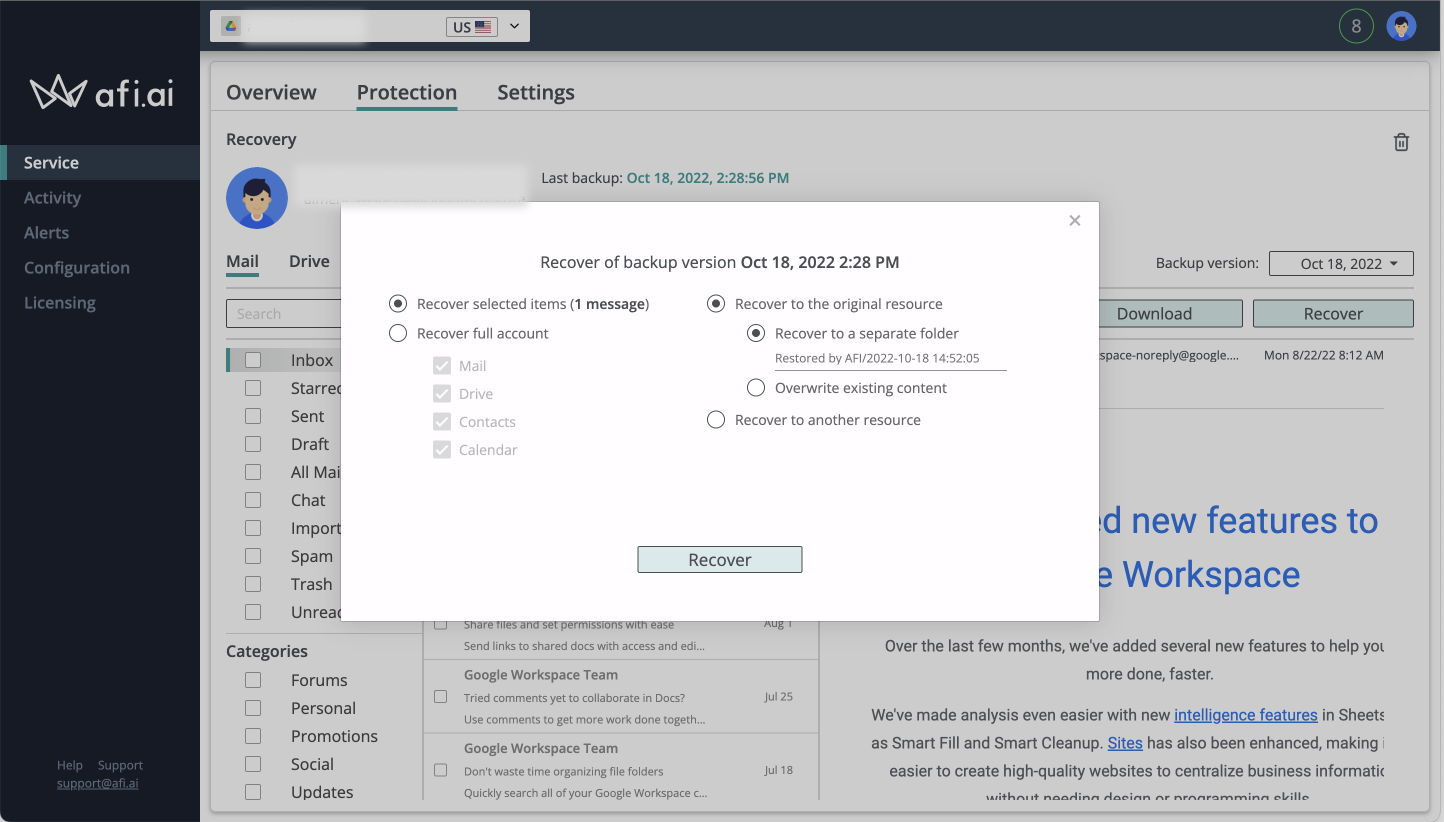The image size is (1444, 822).
Task: Open the support@afi.ai email link
Action: 97,783
